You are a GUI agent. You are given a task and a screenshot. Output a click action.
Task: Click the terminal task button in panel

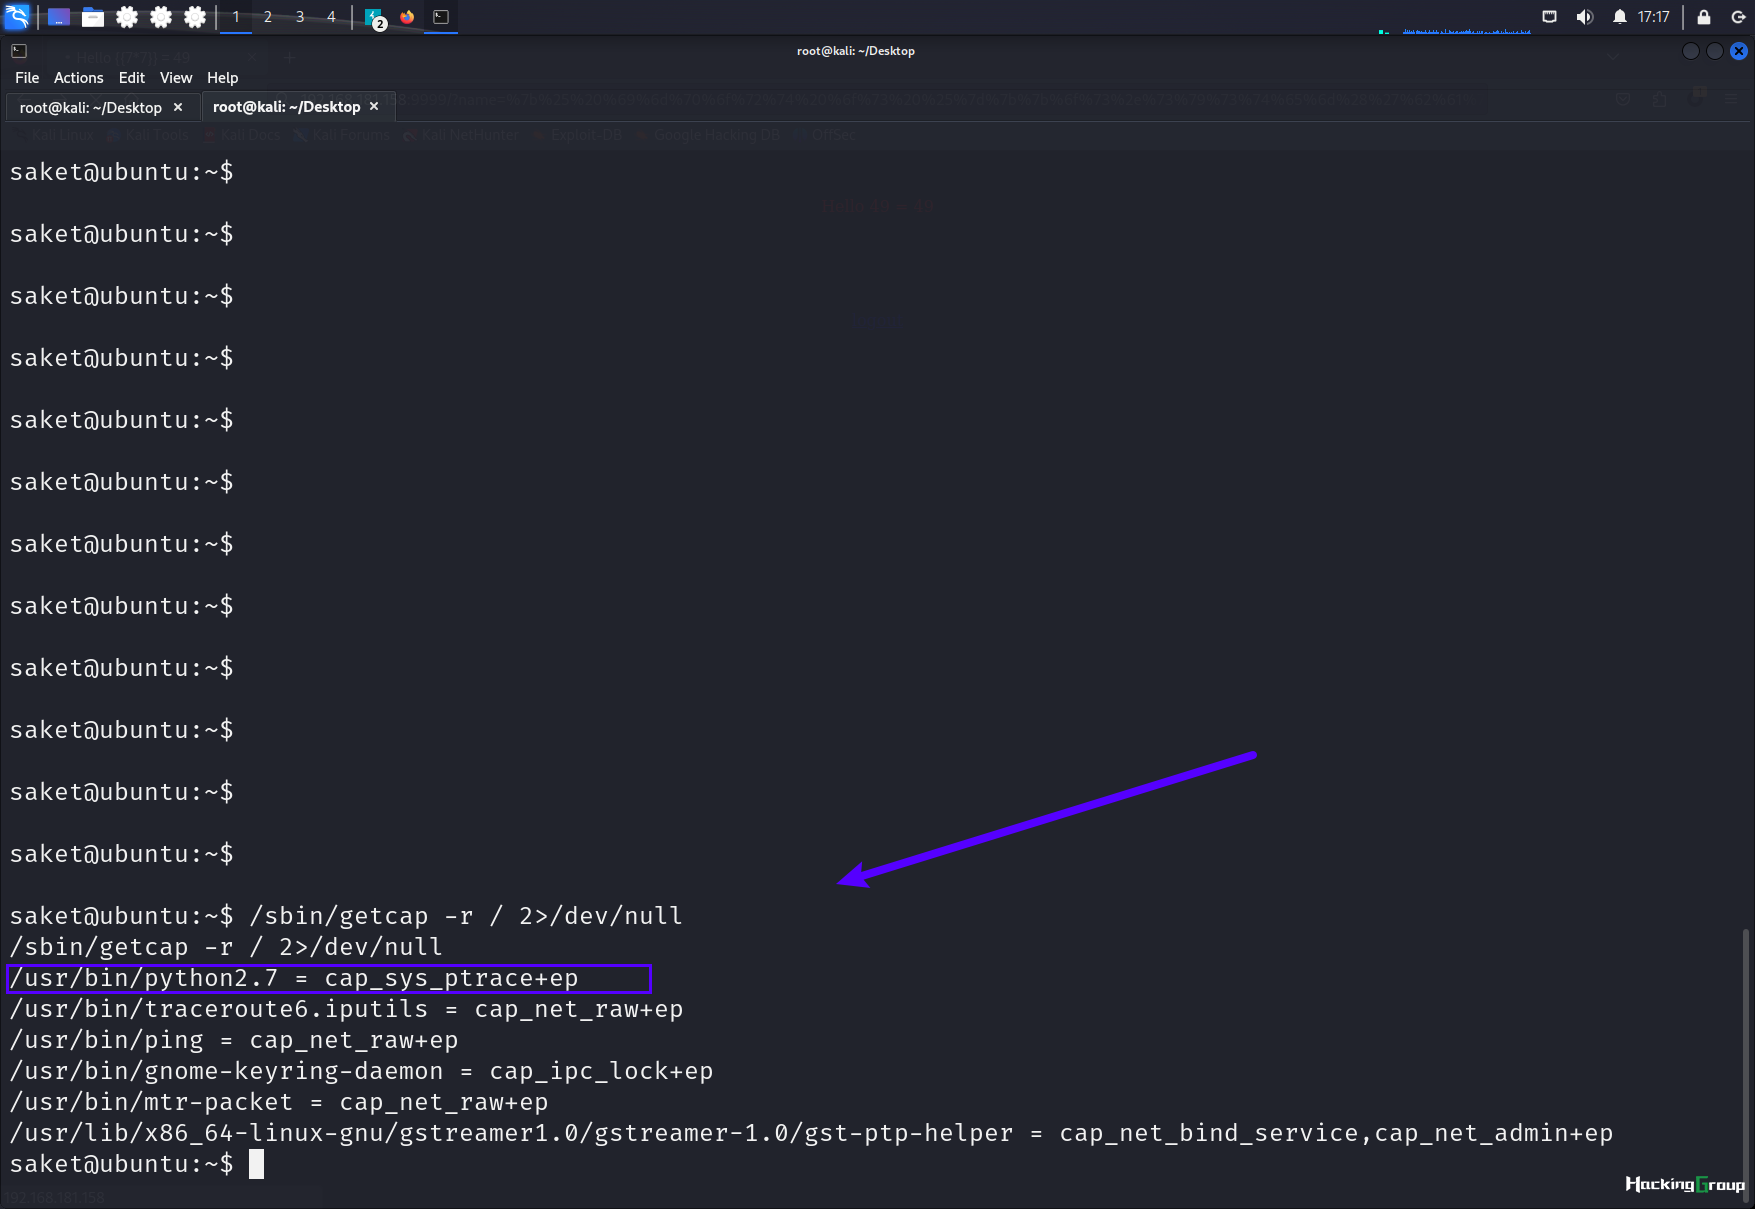click(441, 17)
